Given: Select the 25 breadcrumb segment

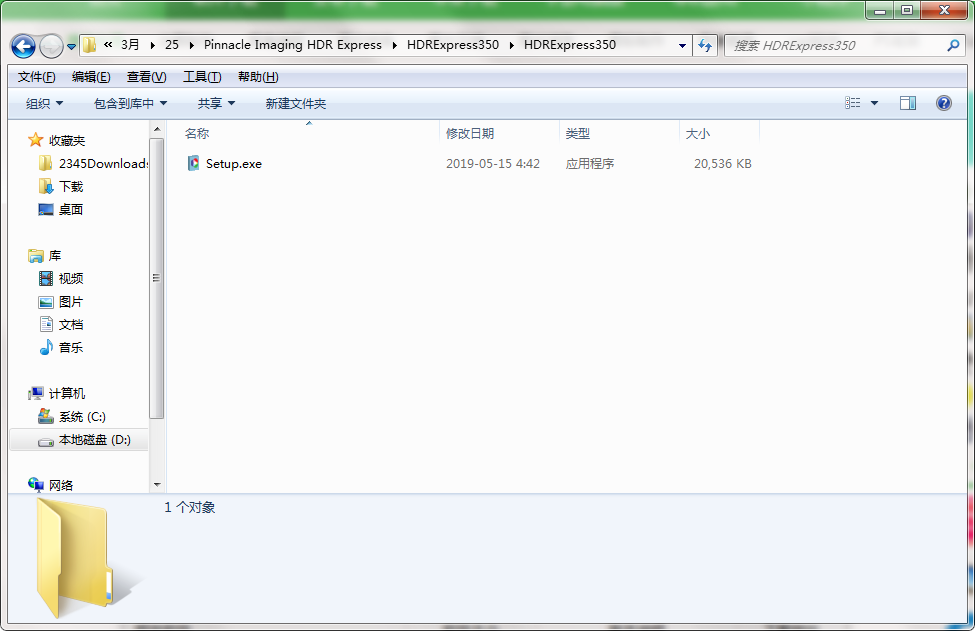Looking at the screenshot, I should coord(172,45).
